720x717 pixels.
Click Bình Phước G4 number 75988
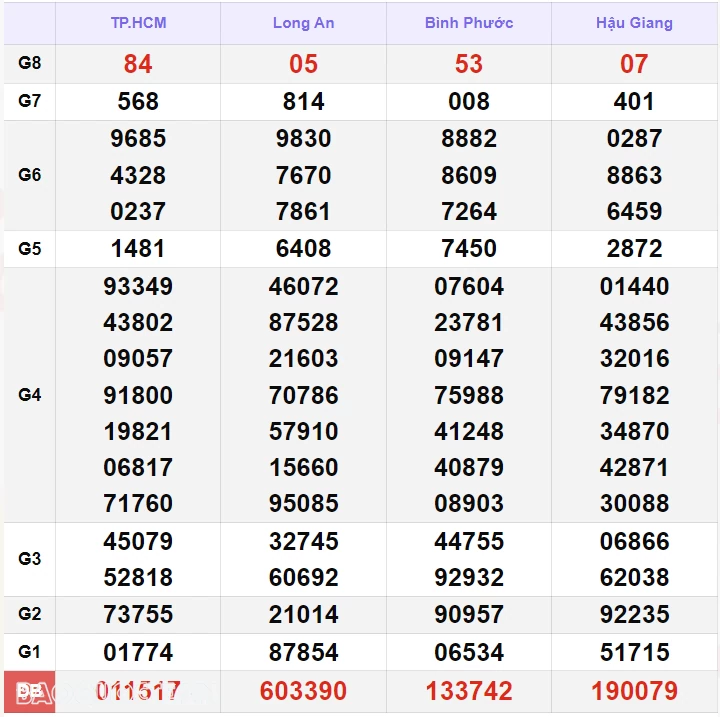pos(468,395)
